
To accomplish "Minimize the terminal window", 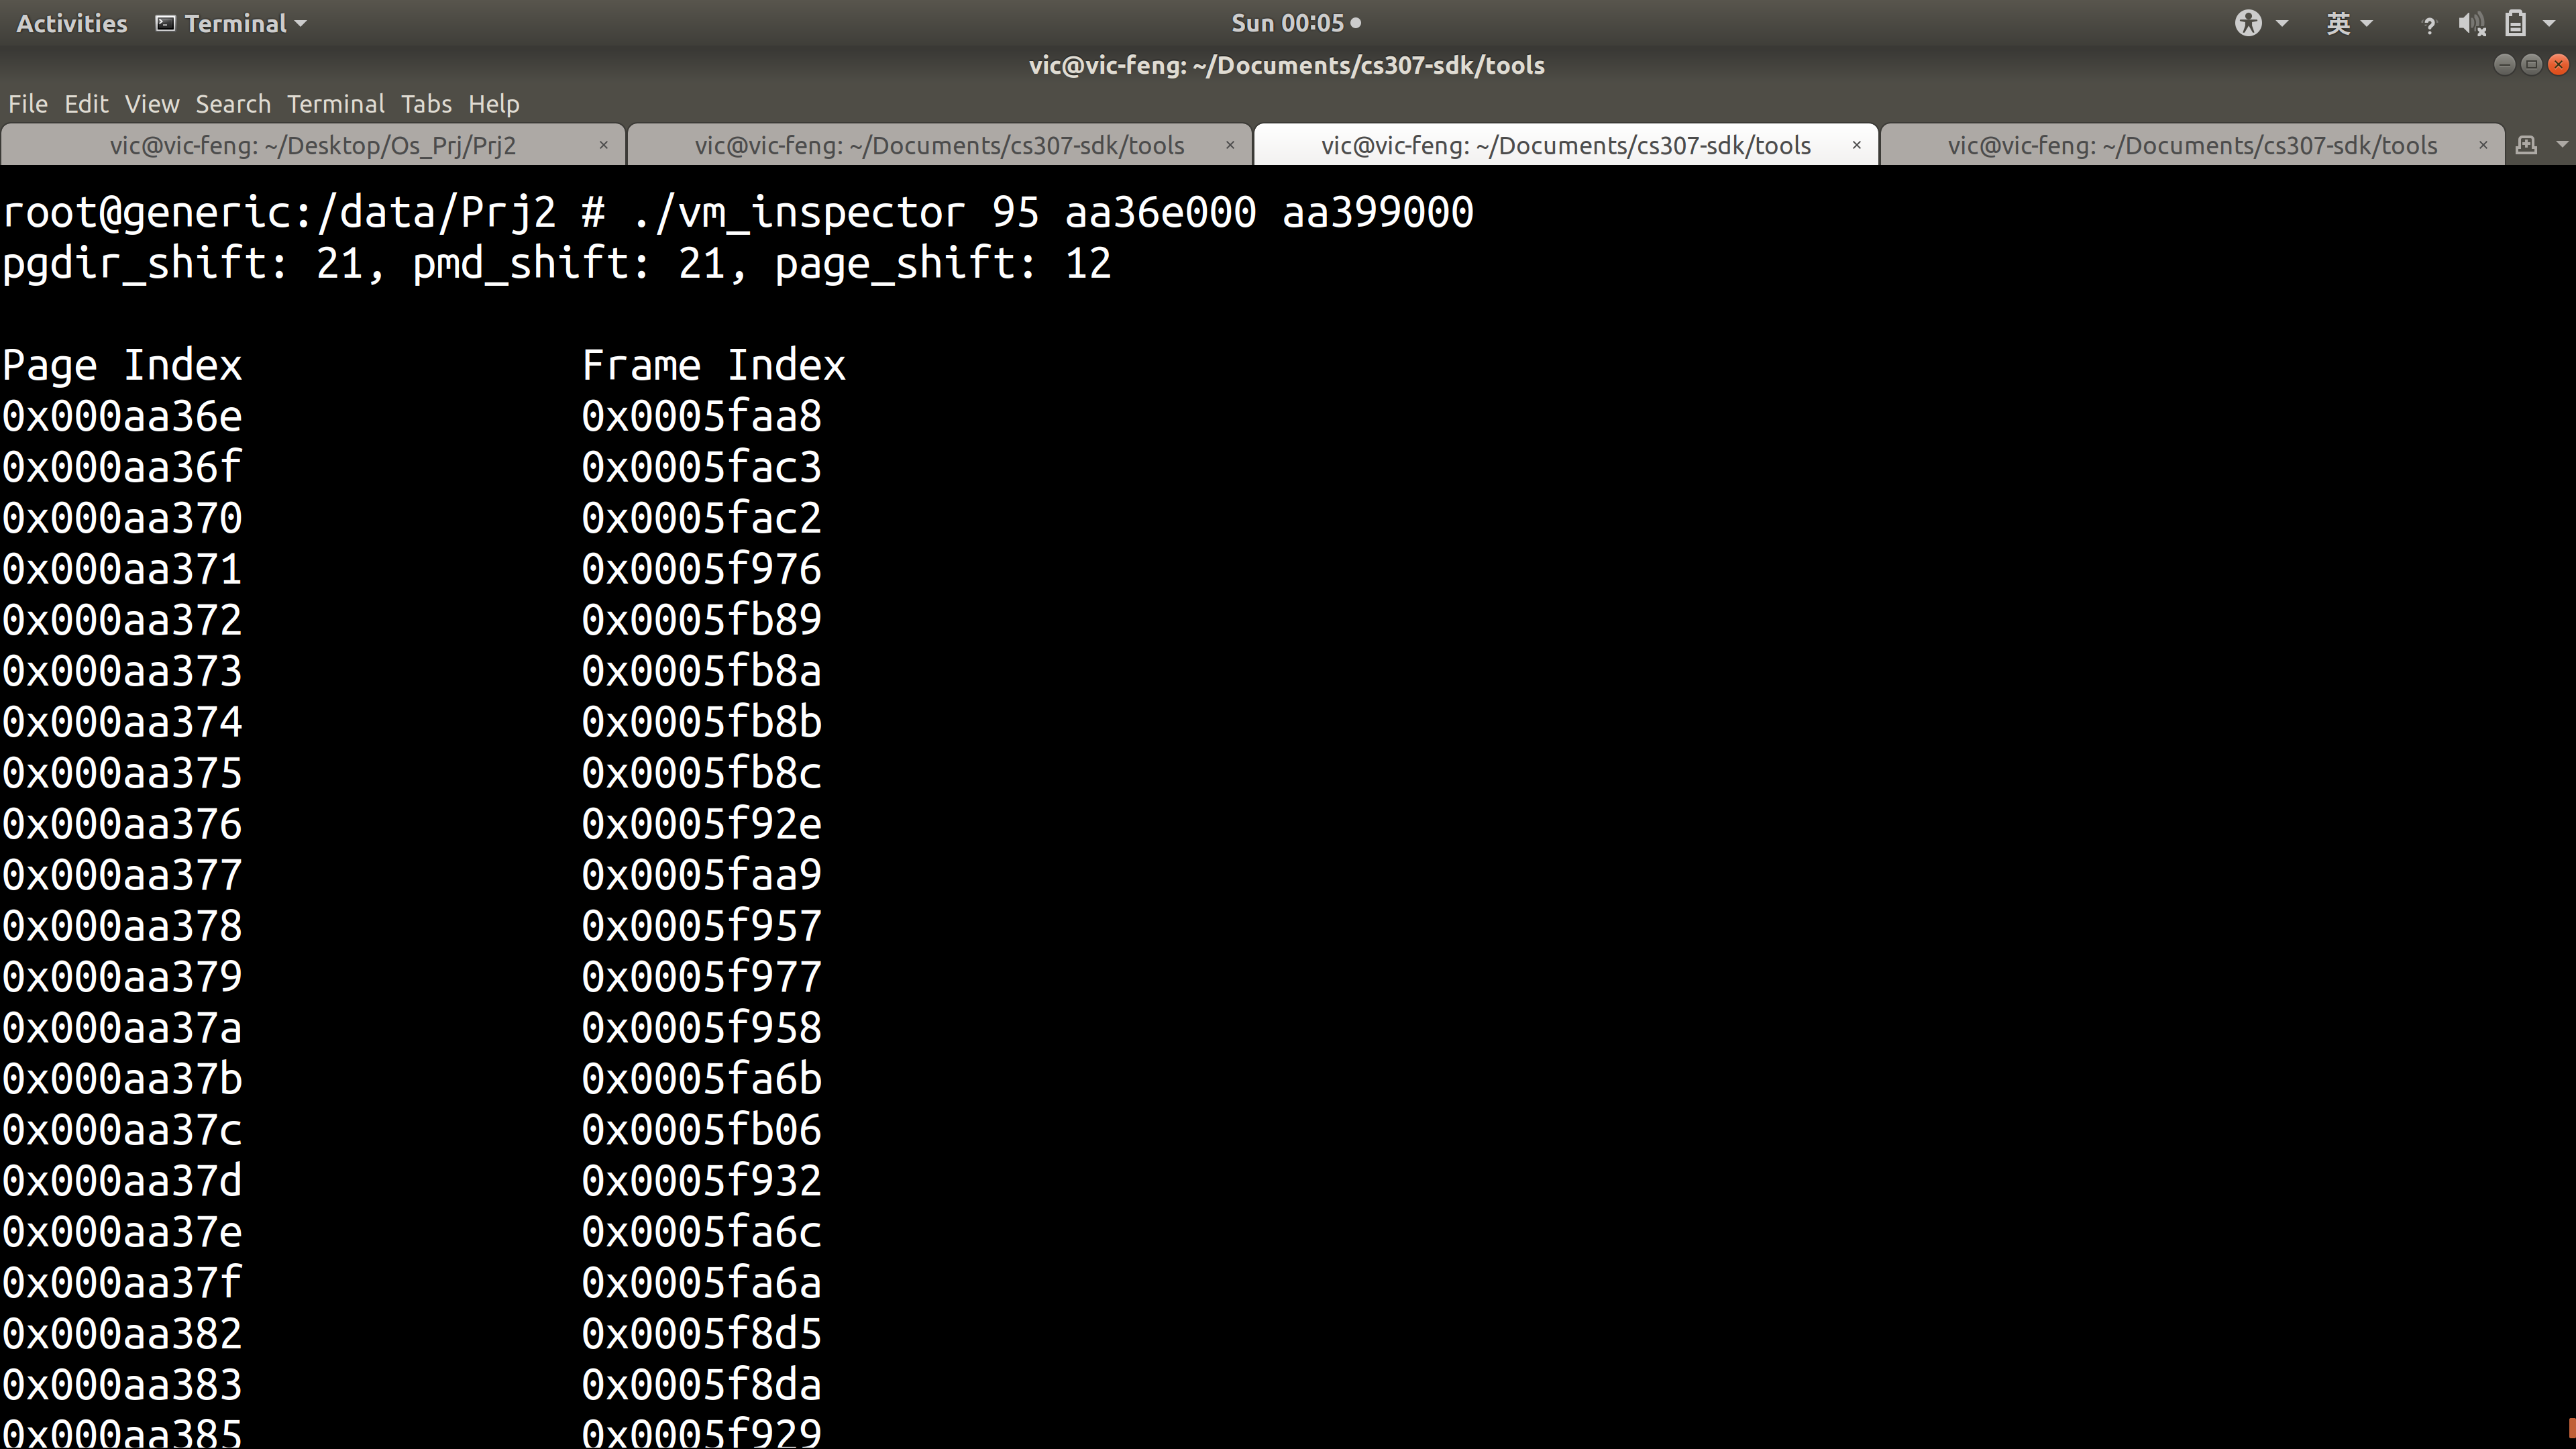I will pyautogui.click(x=2504, y=64).
